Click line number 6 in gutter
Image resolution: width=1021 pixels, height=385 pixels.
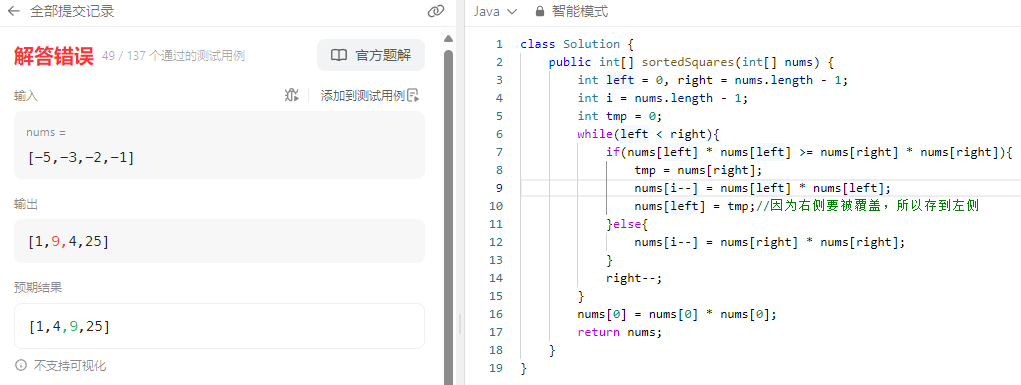pyautogui.click(x=499, y=134)
